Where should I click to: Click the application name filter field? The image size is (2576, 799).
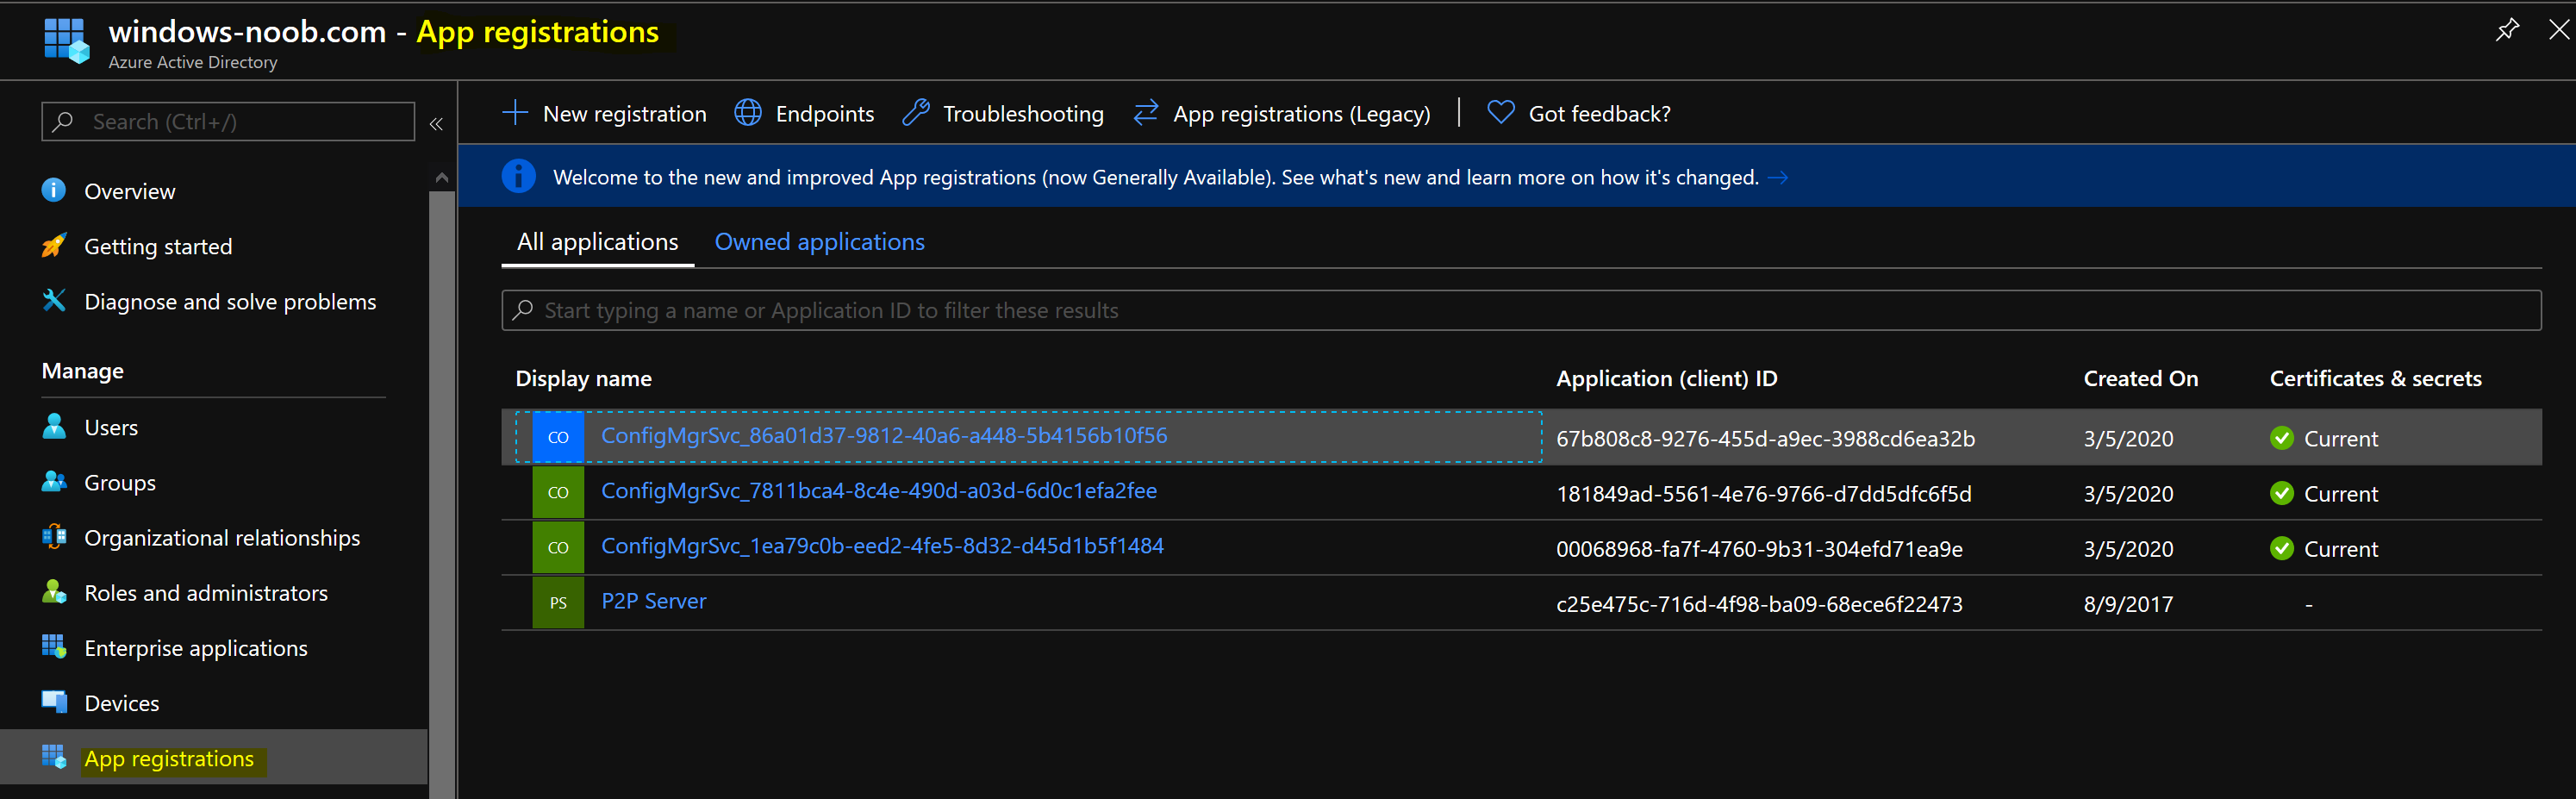point(1521,310)
